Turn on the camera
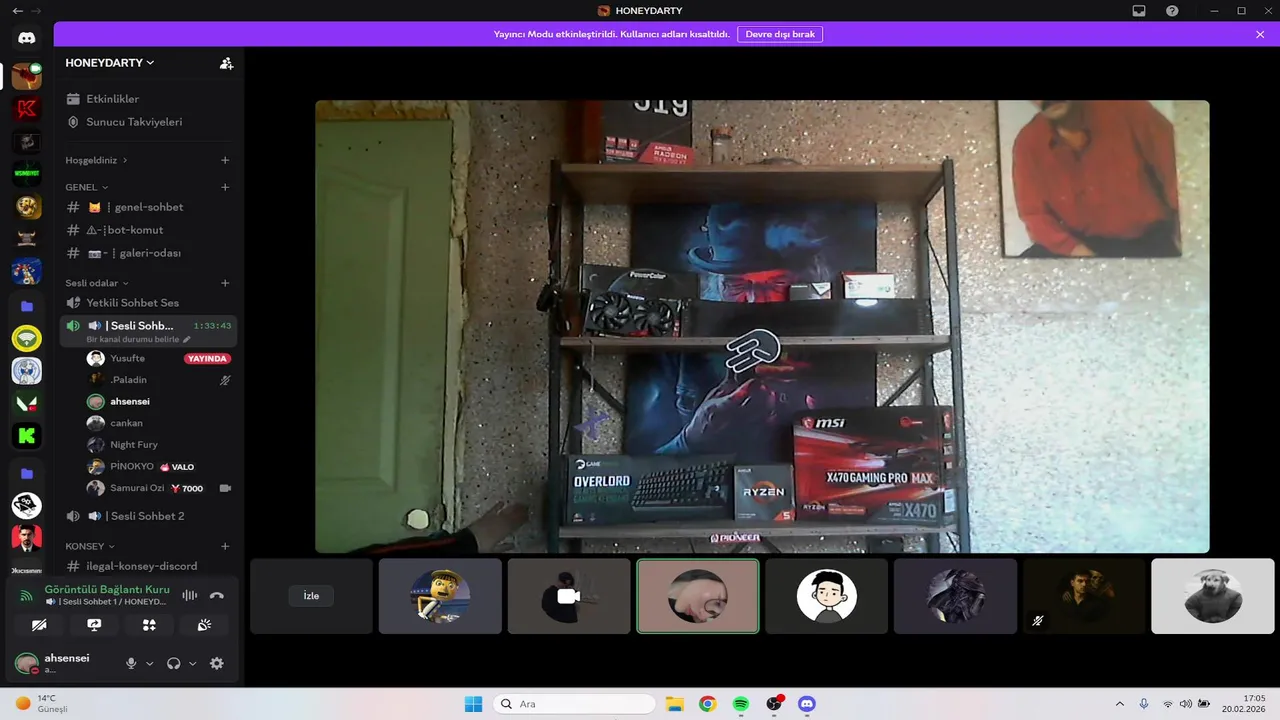The width and height of the screenshot is (1280, 720). (x=39, y=625)
